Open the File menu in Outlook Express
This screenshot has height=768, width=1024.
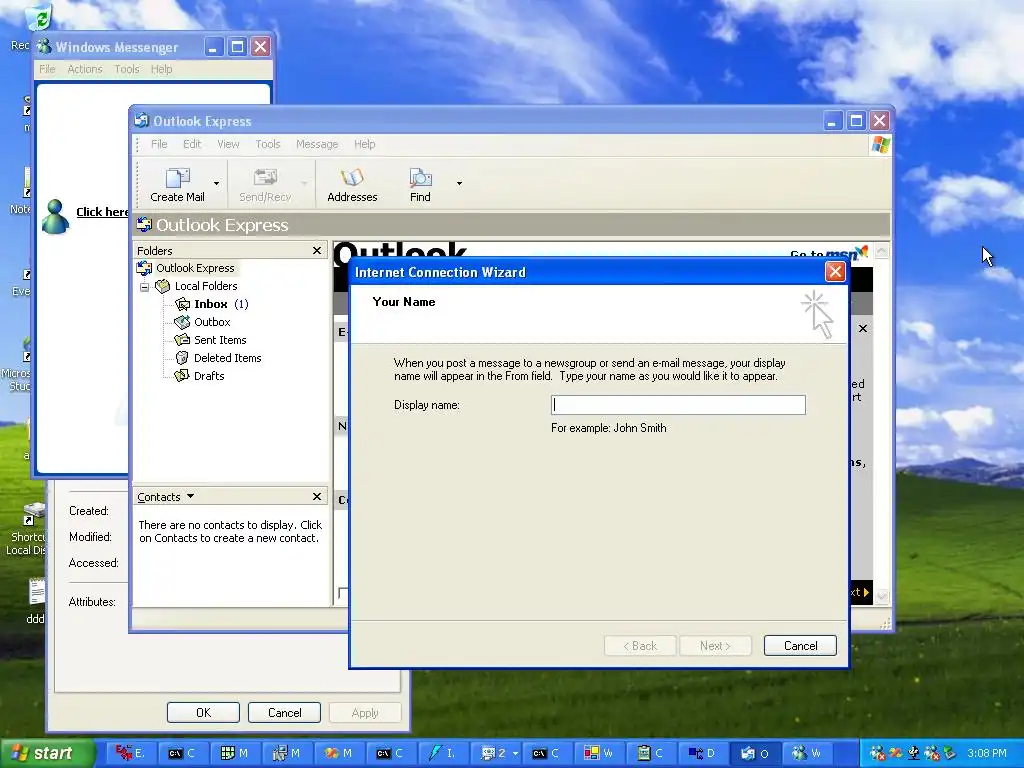click(x=159, y=144)
